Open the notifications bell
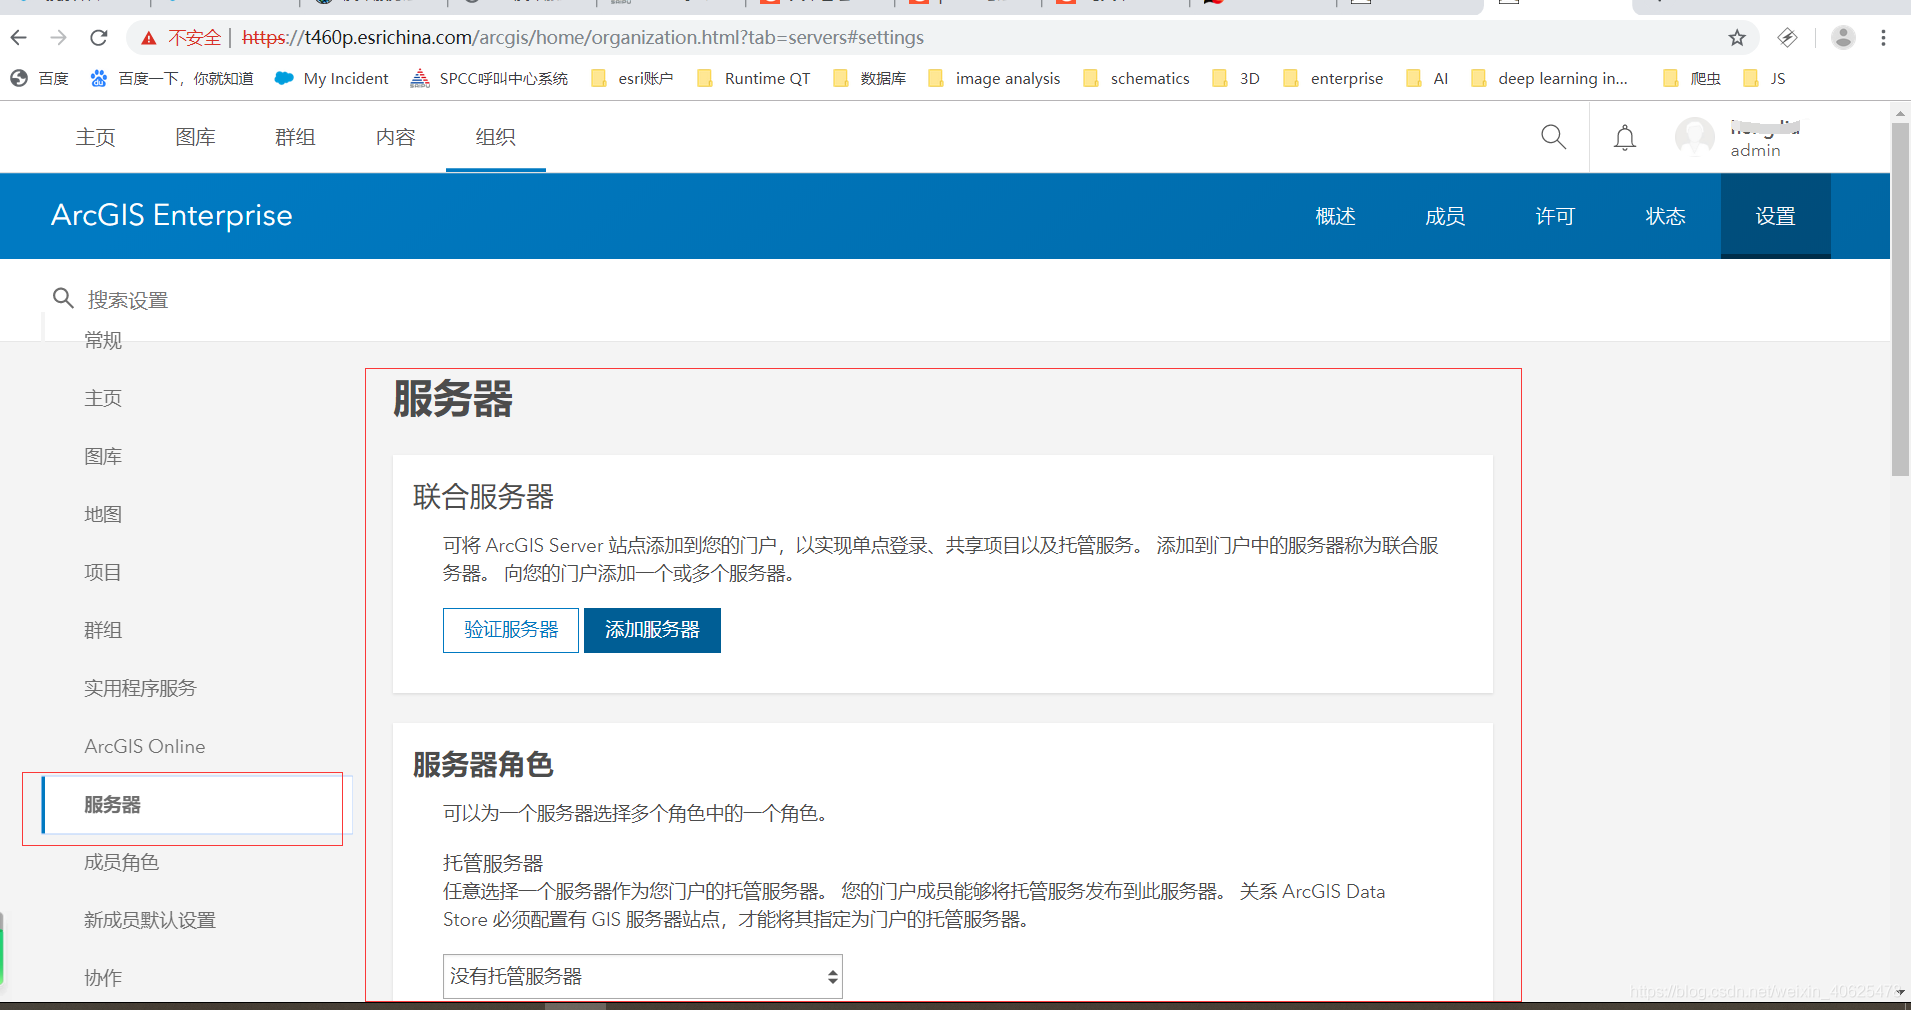Screen dimensions: 1911x1010 (x=1625, y=137)
